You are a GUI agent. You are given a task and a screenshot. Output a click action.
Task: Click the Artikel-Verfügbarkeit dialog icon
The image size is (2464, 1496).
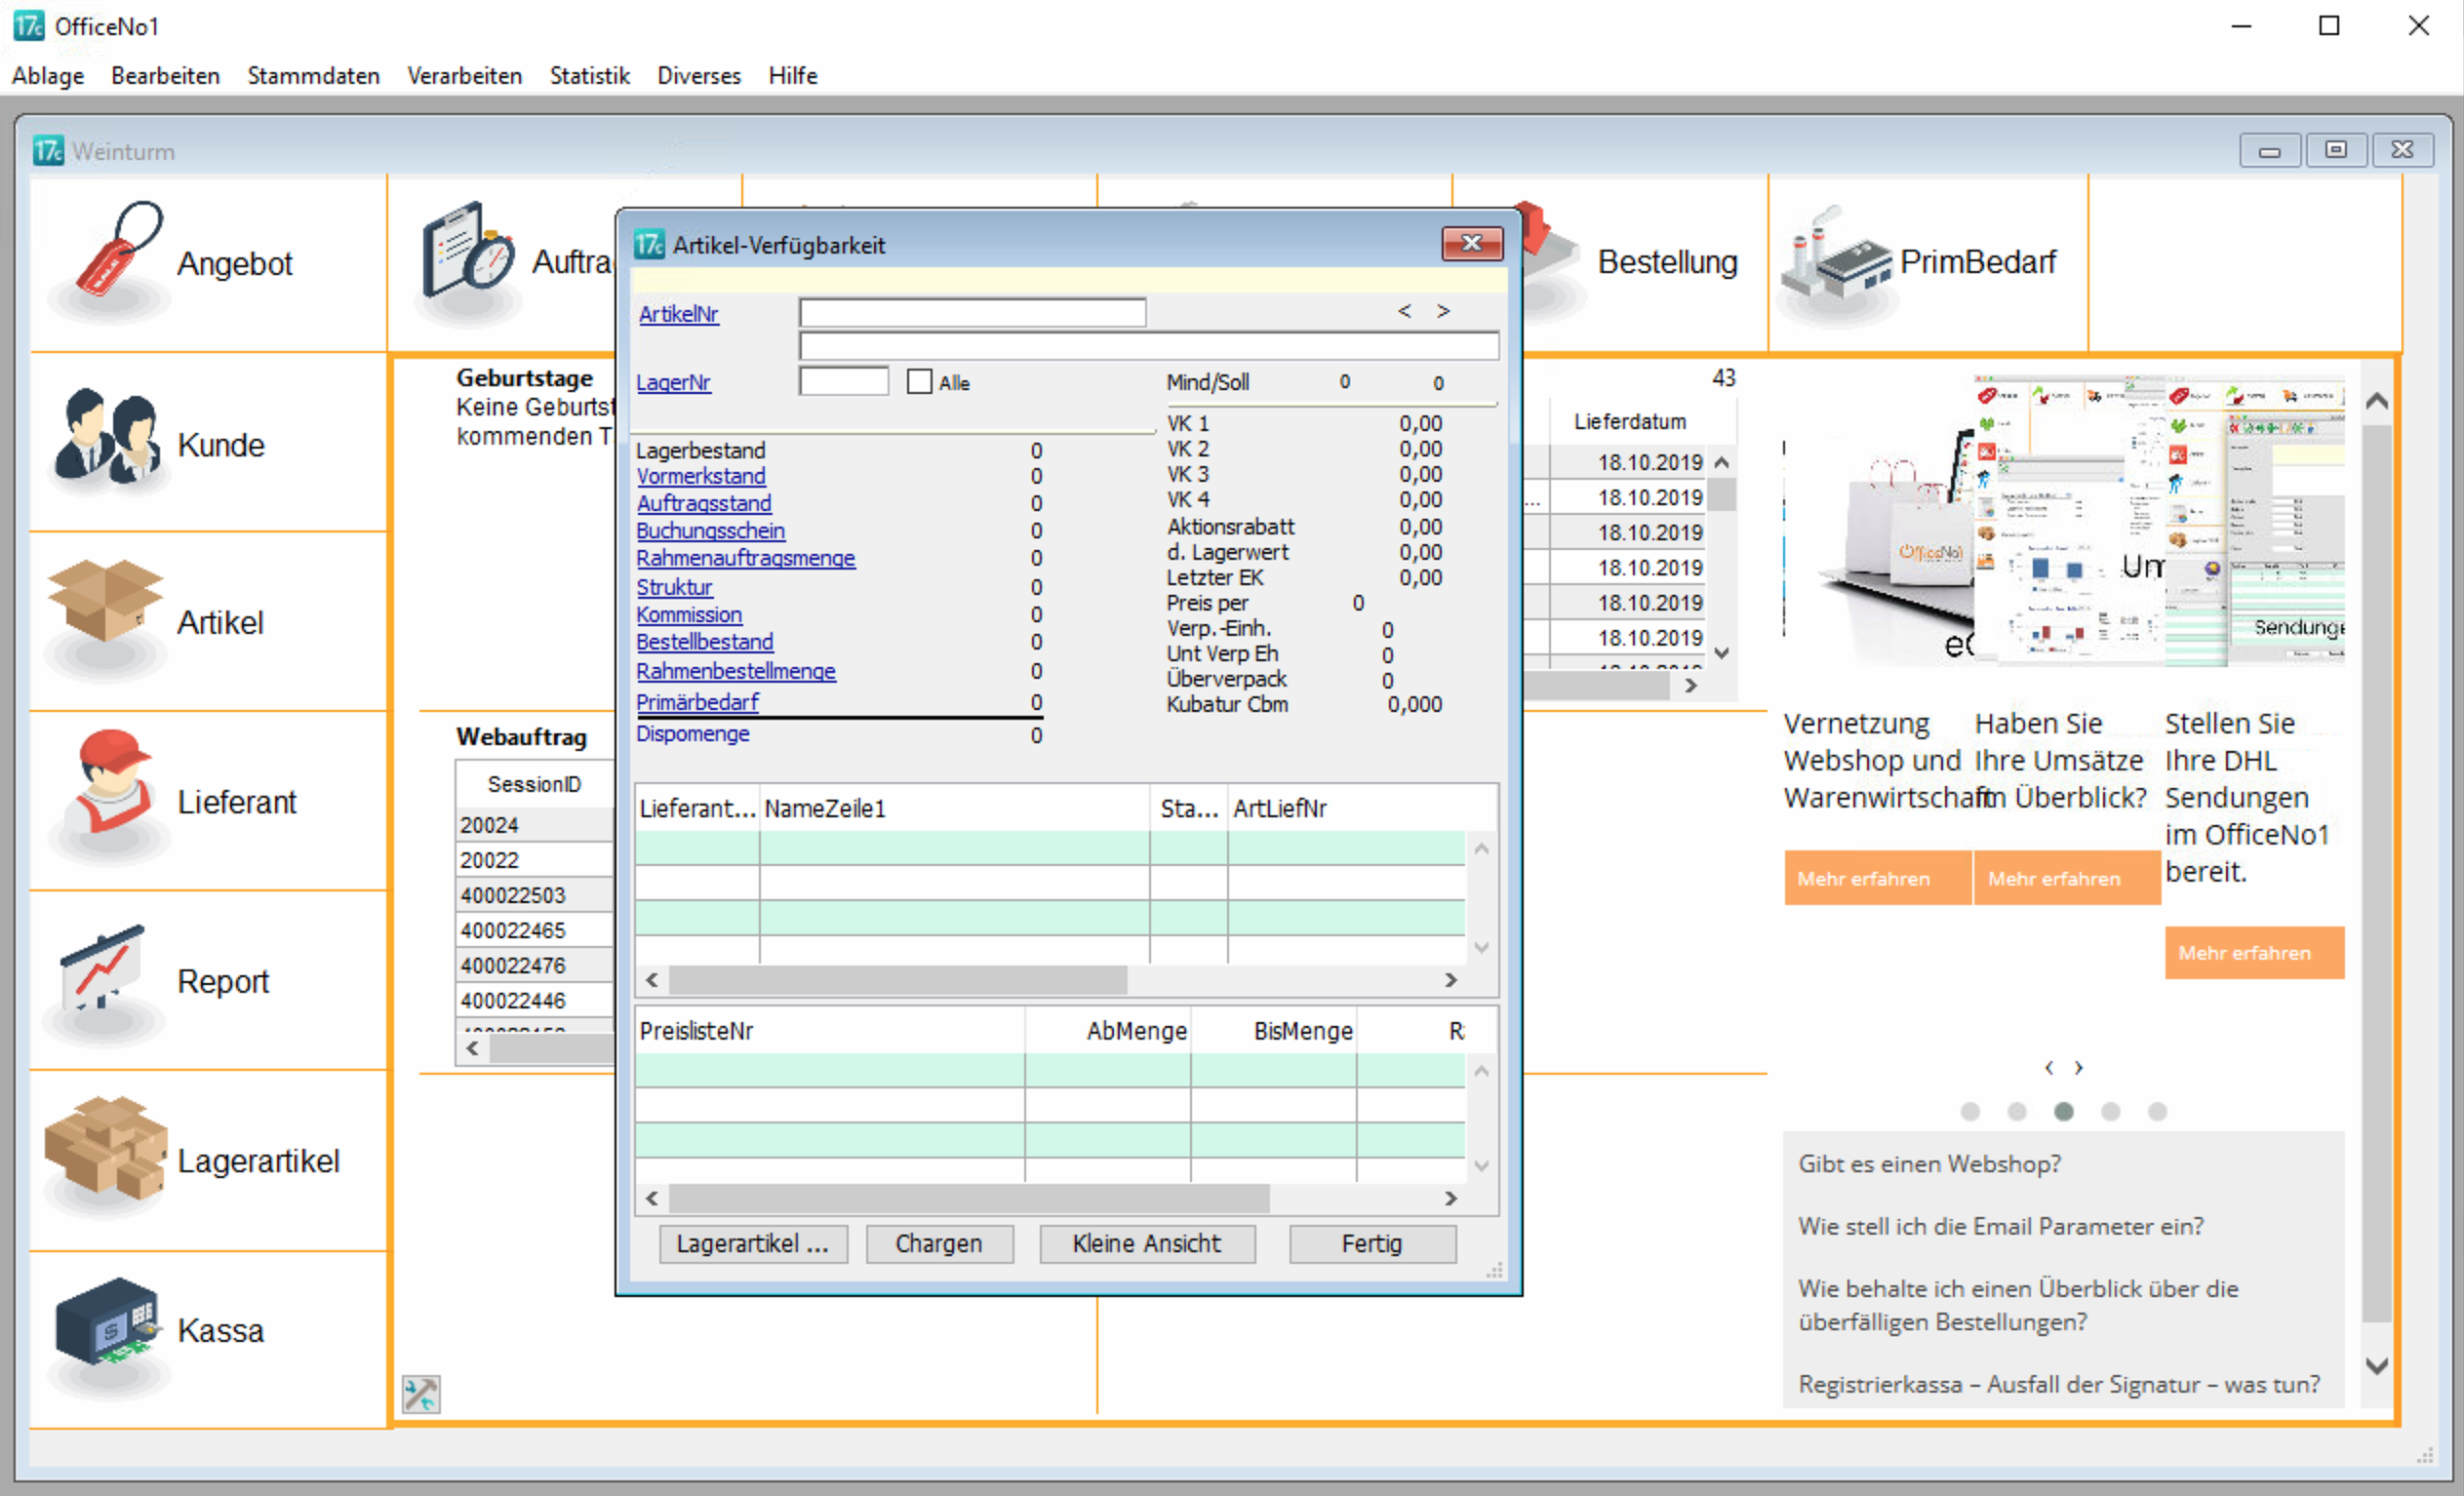(649, 244)
